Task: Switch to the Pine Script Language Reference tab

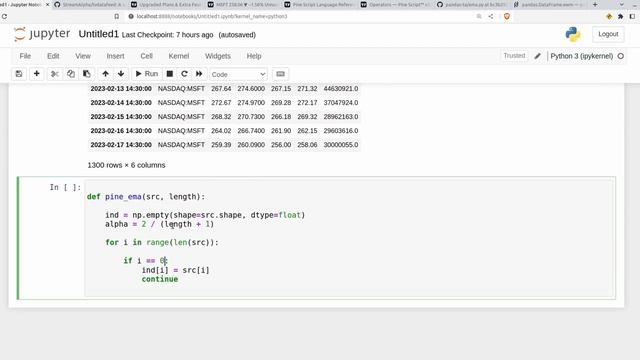Action: pos(320,4)
